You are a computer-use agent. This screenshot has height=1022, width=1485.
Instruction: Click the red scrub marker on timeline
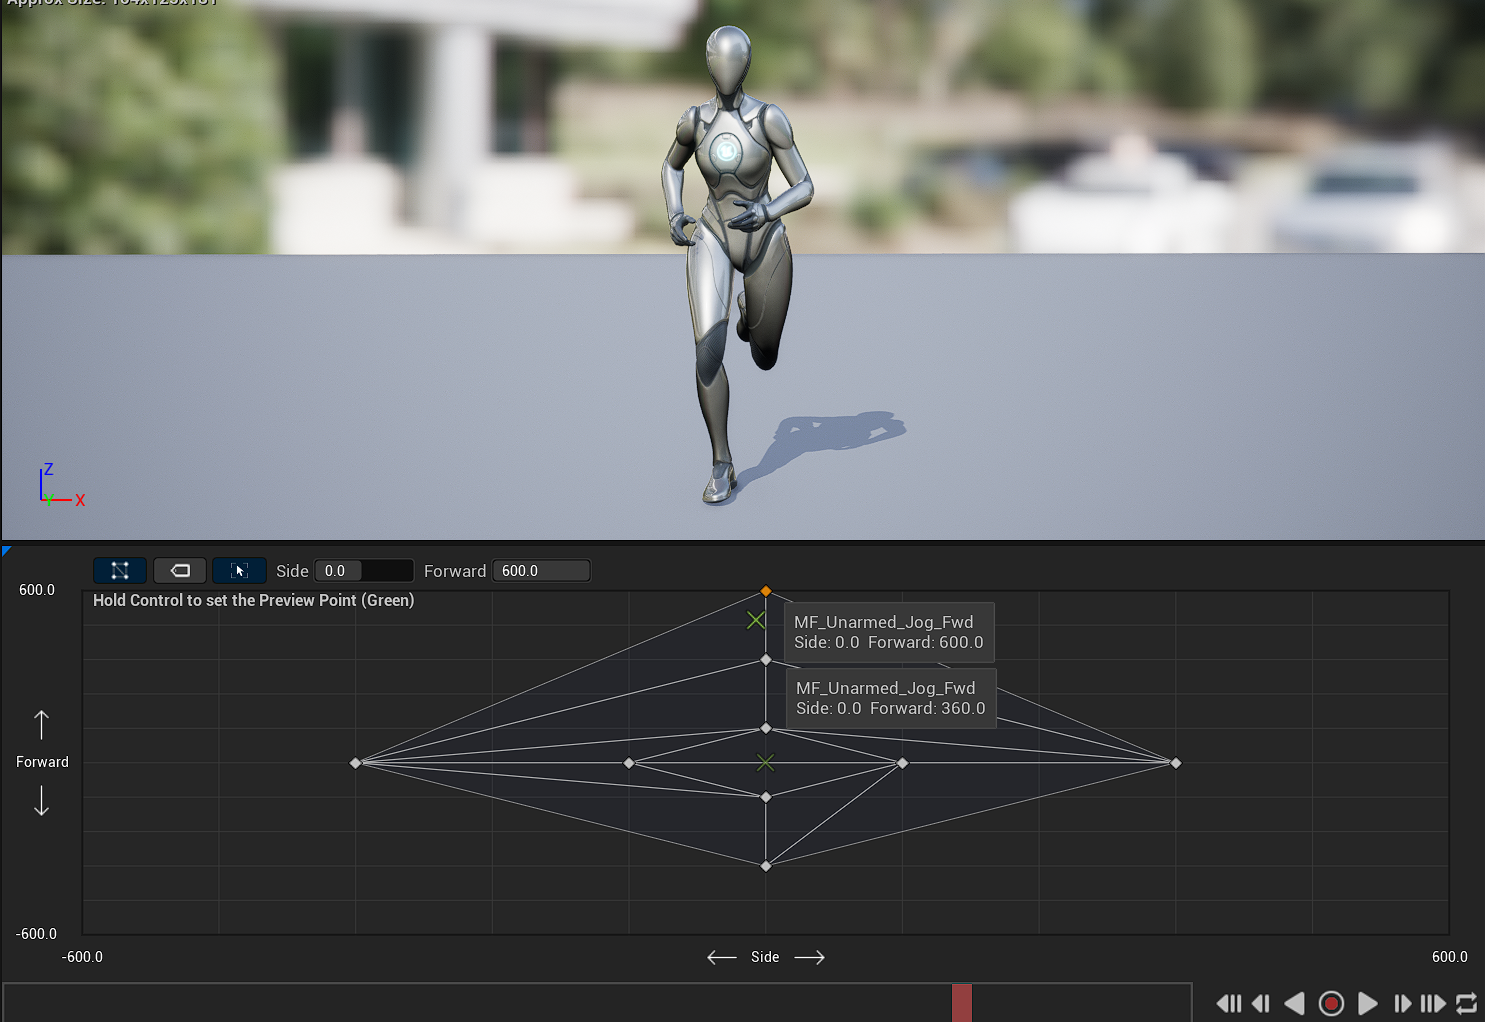(961, 1003)
